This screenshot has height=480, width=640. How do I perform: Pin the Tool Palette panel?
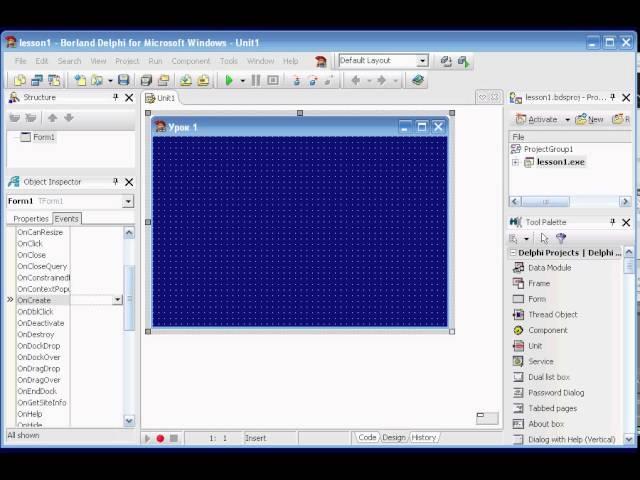[x=612, y=222]
